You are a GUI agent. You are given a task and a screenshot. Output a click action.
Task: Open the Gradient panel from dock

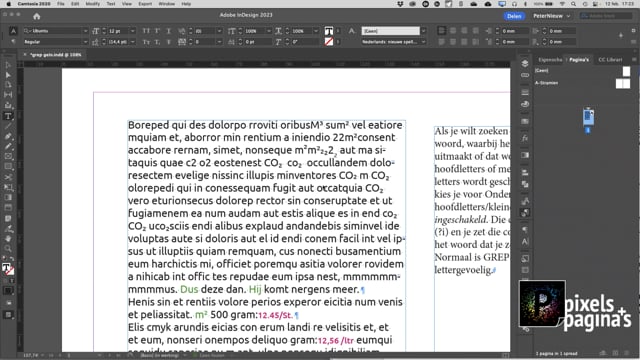pyautogui.click(x=525, y=155)
